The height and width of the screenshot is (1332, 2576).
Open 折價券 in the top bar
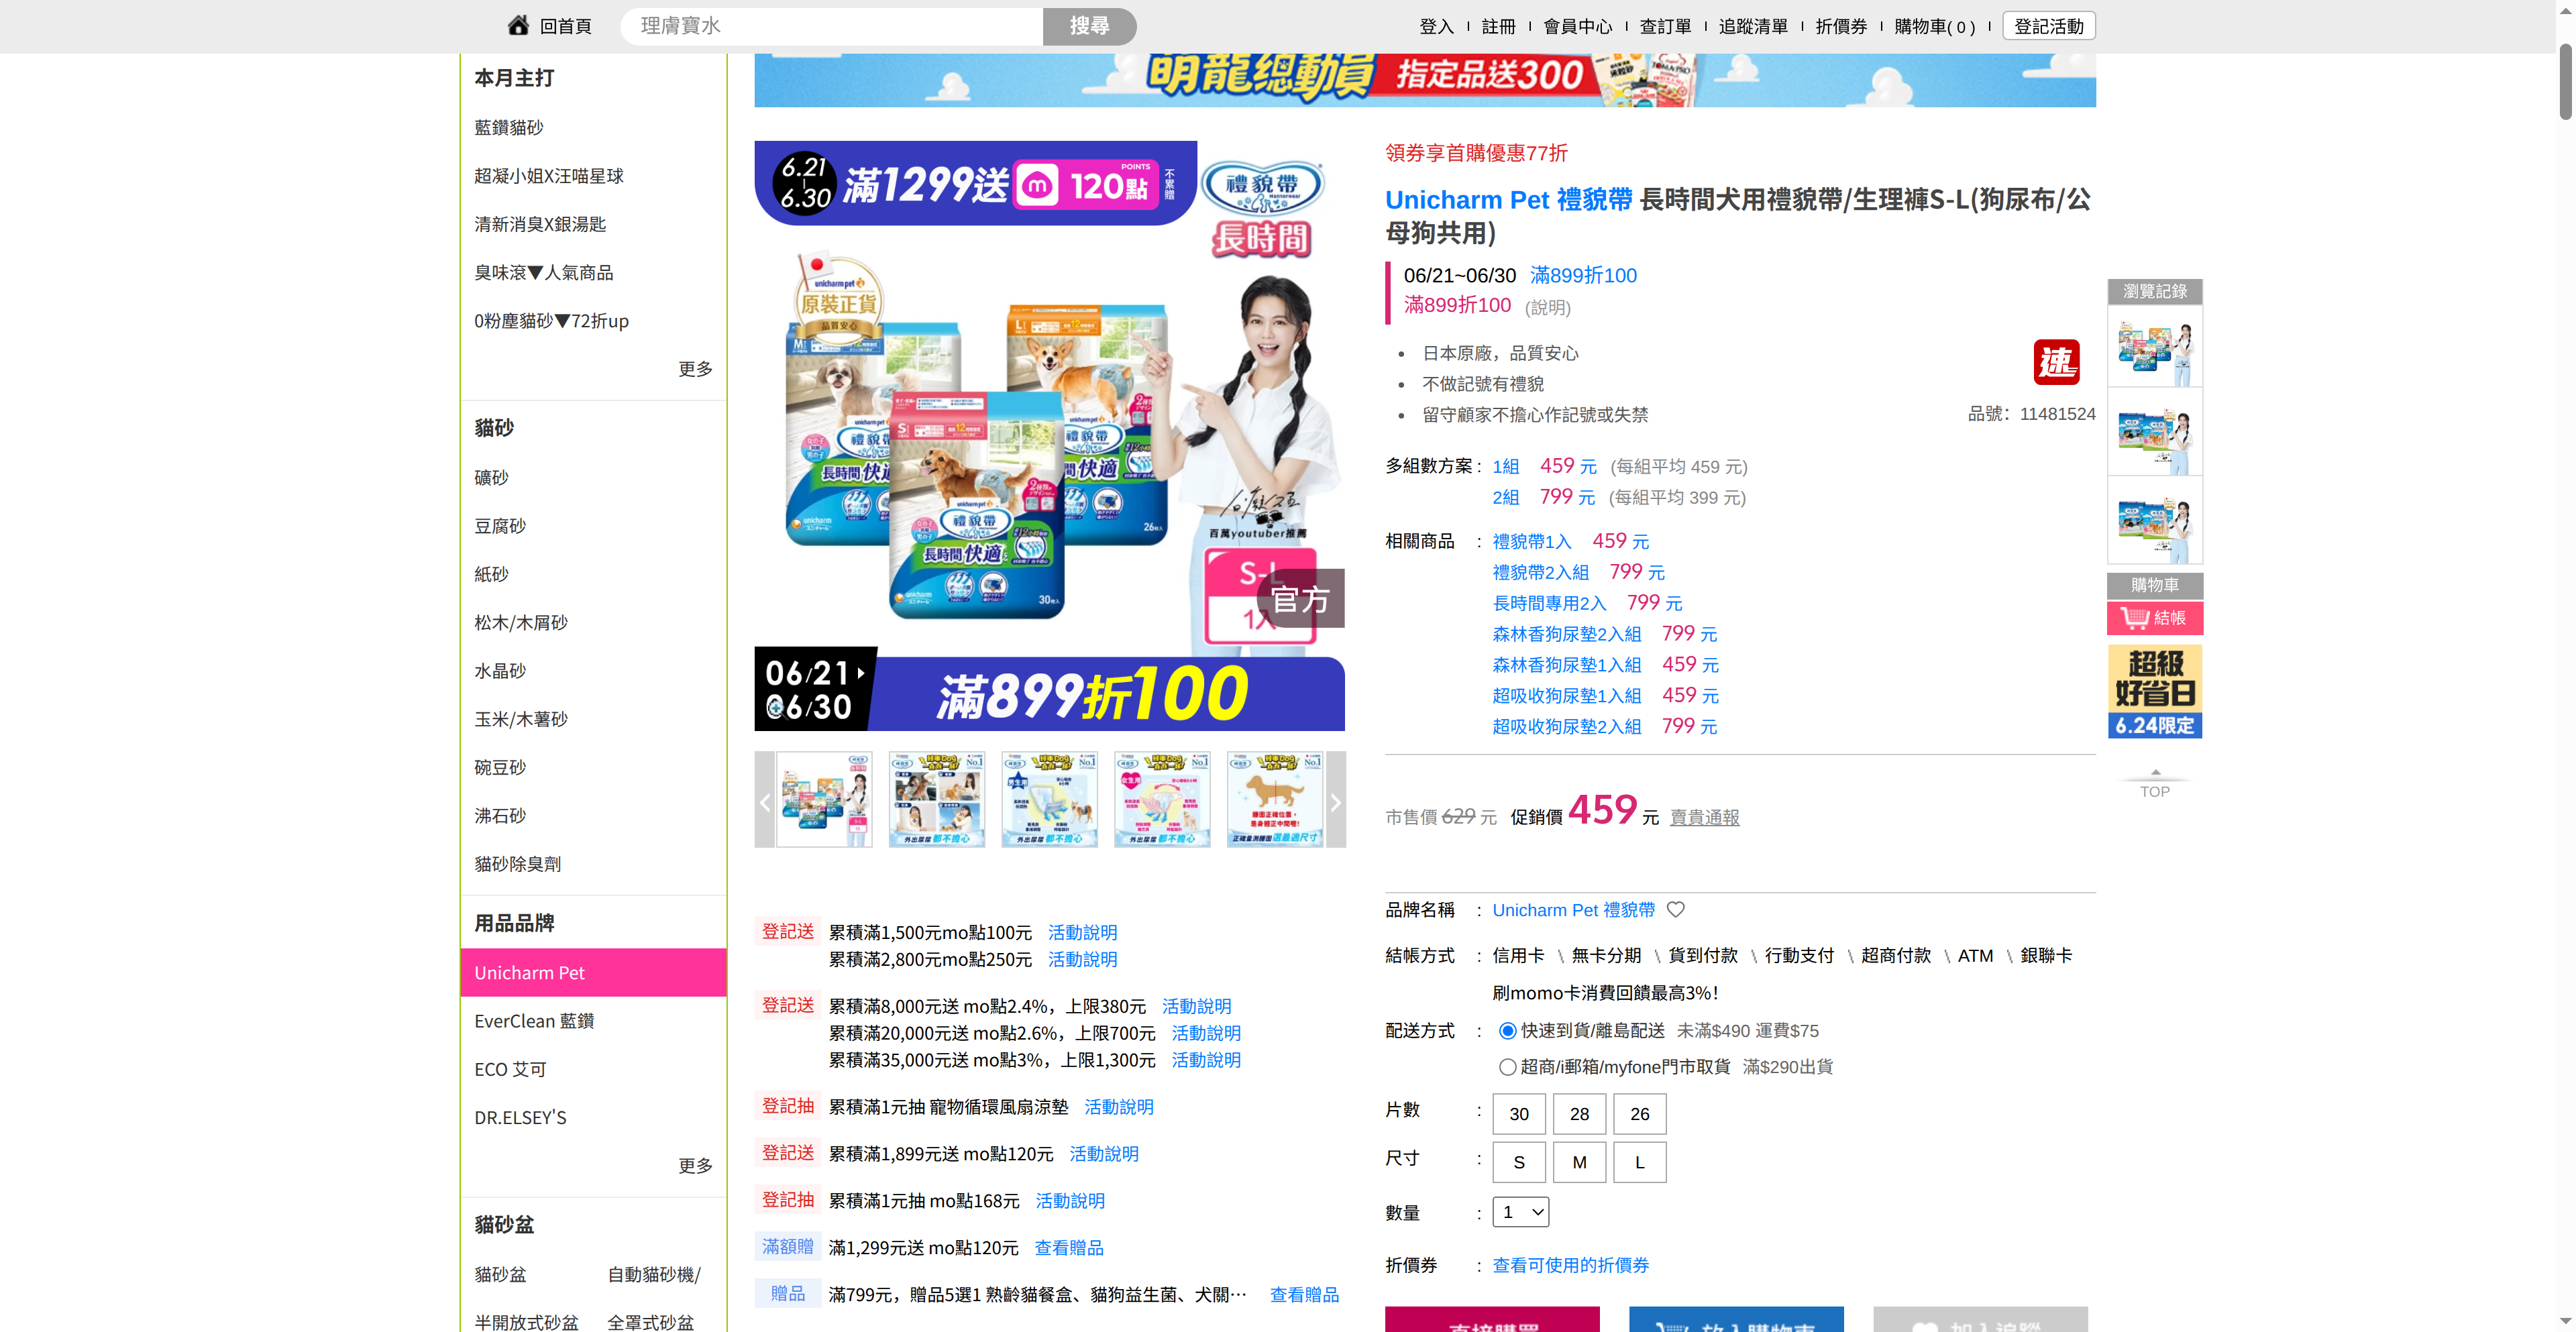coord(1841,26)
